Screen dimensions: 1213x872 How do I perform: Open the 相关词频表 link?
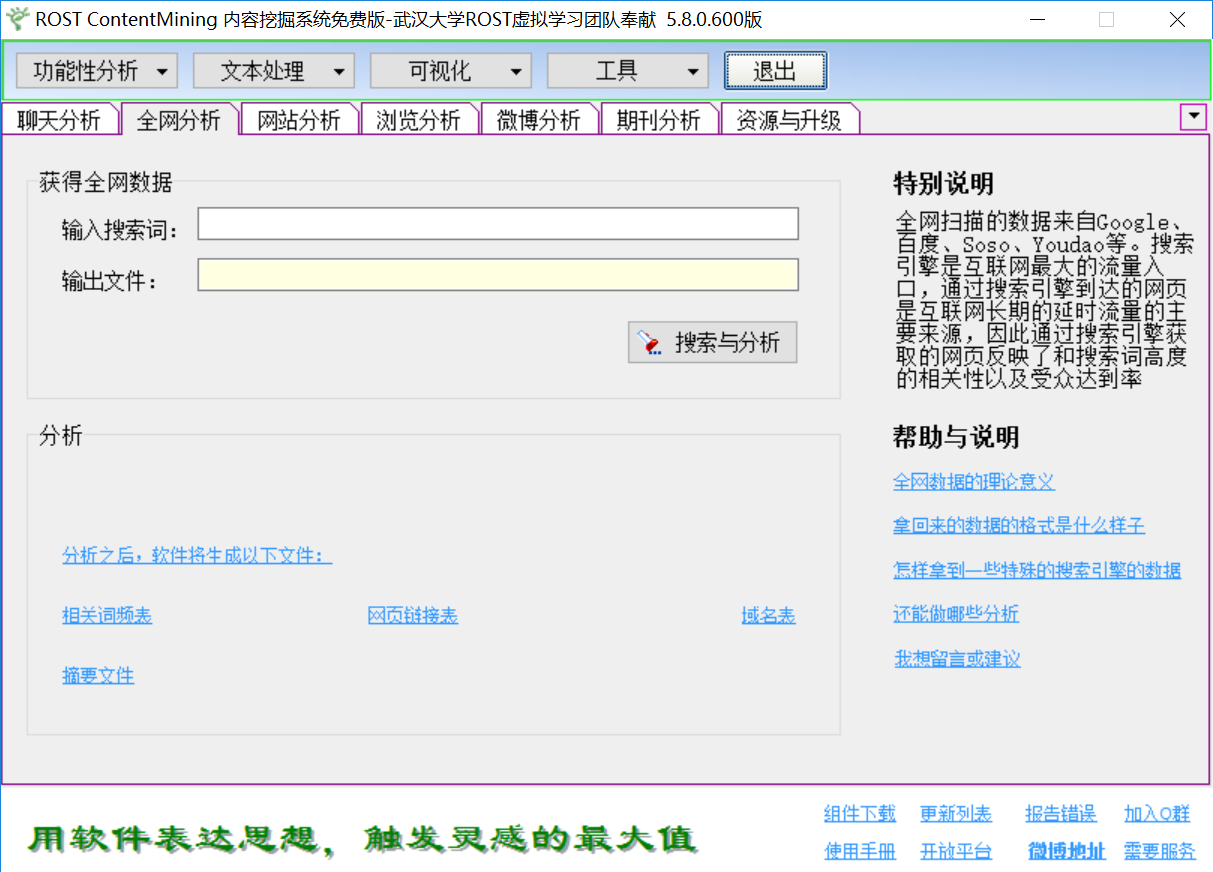(107, 616)
